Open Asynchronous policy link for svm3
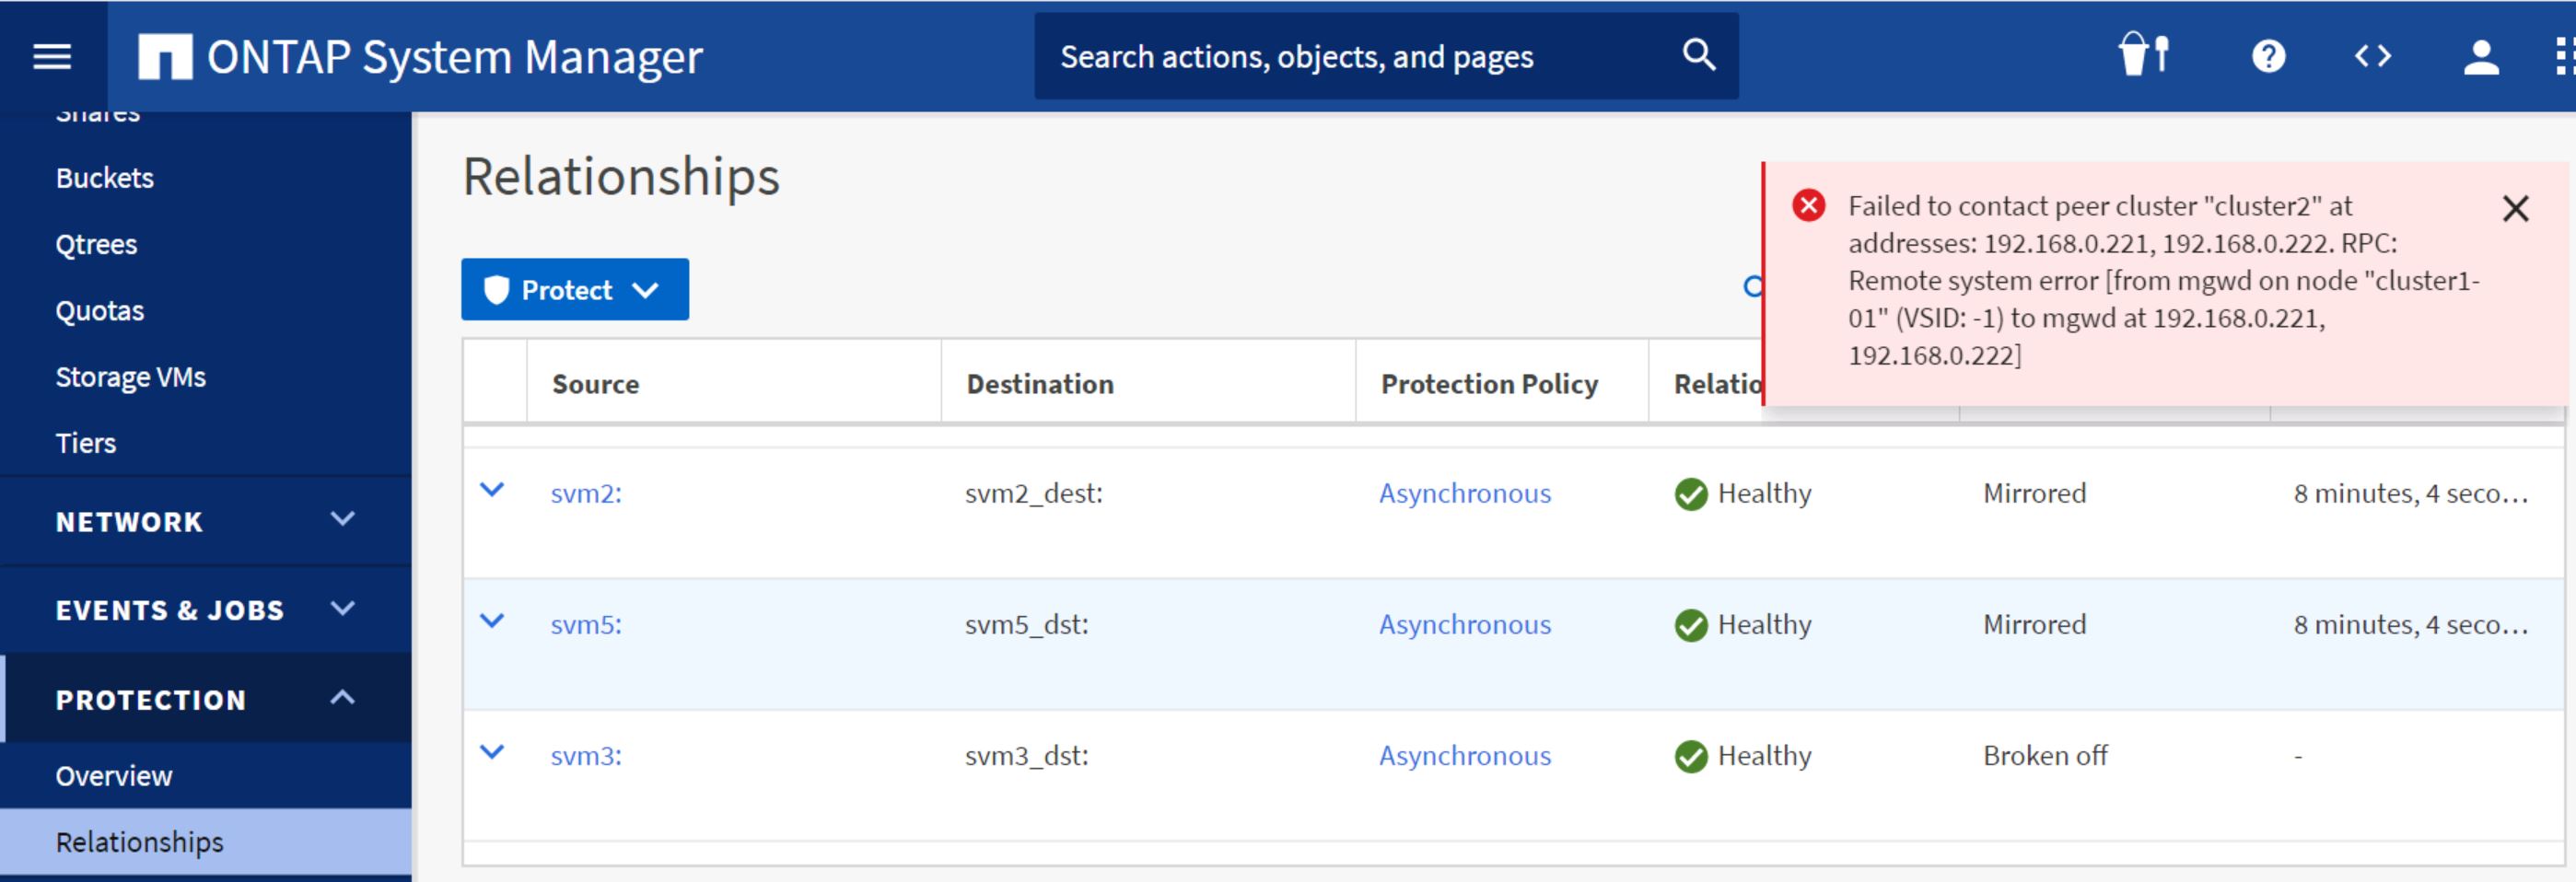This screenshot has height=882, width=2576. [x=1464, y=756]
